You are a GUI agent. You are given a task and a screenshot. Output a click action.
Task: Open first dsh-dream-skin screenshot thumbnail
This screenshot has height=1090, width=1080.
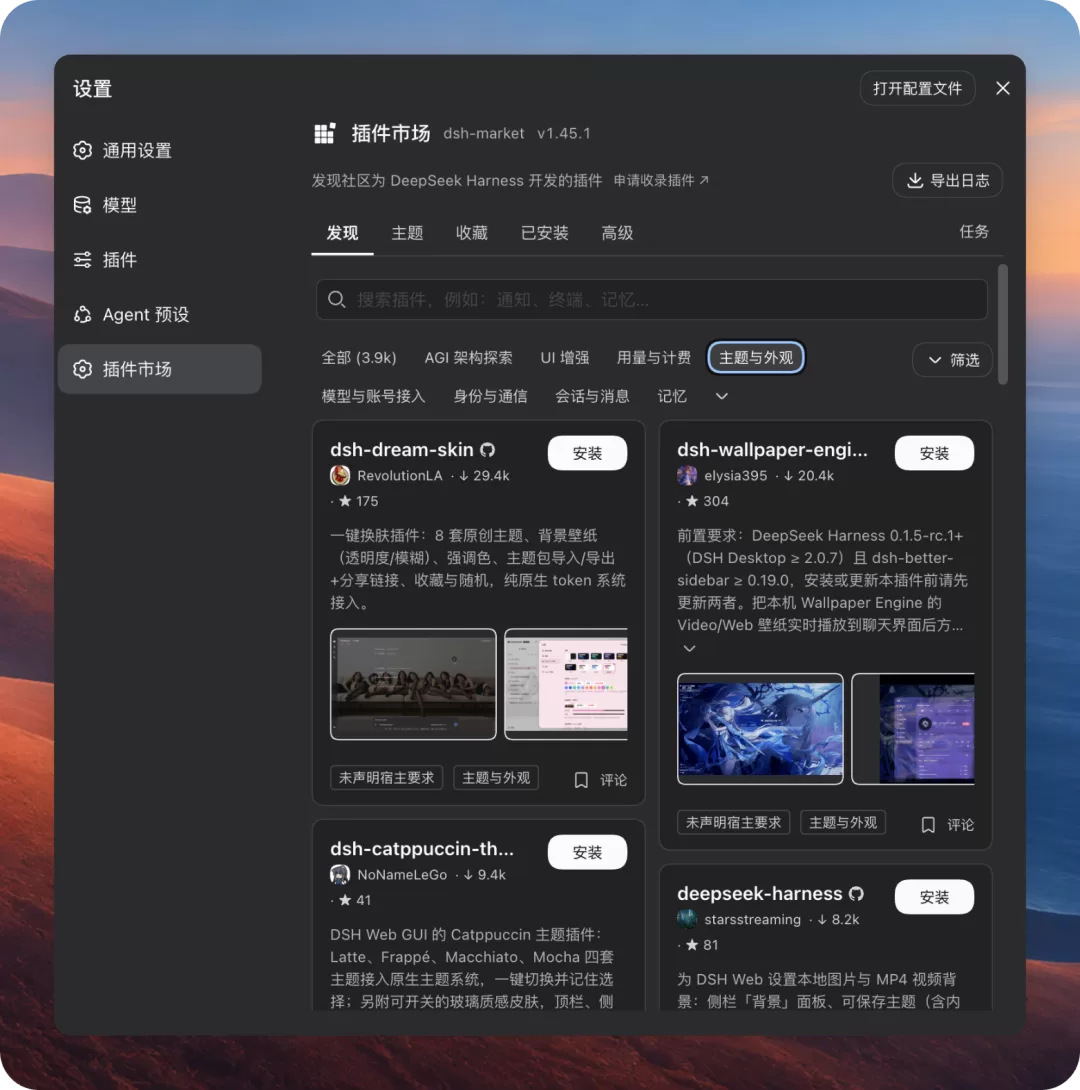pos(414,684)
